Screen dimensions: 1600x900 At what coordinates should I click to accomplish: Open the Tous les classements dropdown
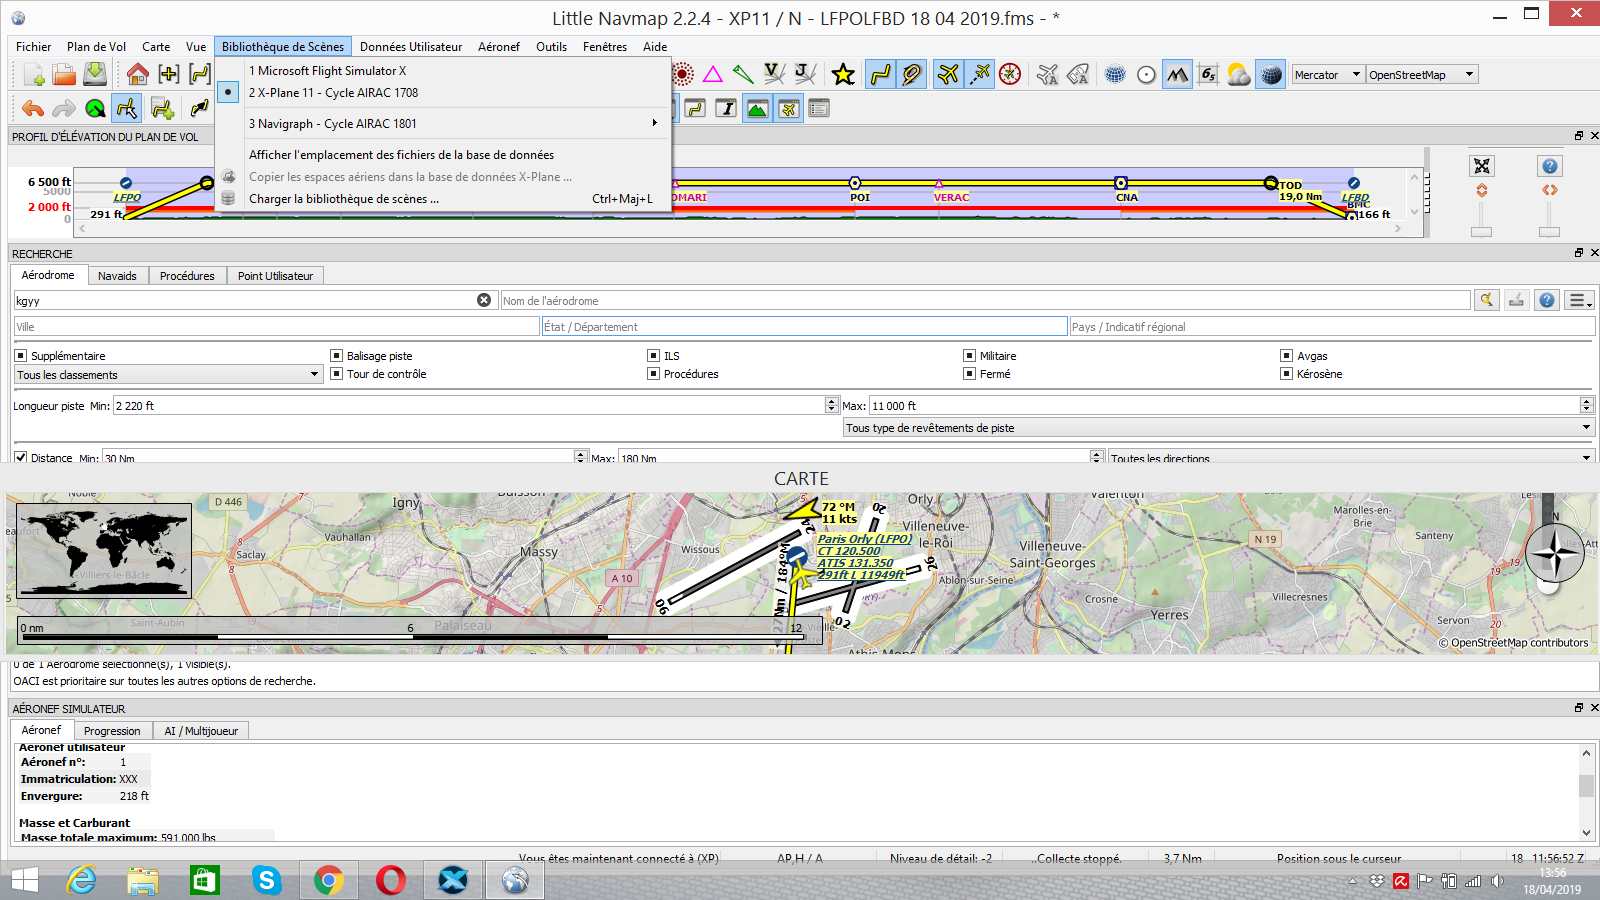pos(167,375)
